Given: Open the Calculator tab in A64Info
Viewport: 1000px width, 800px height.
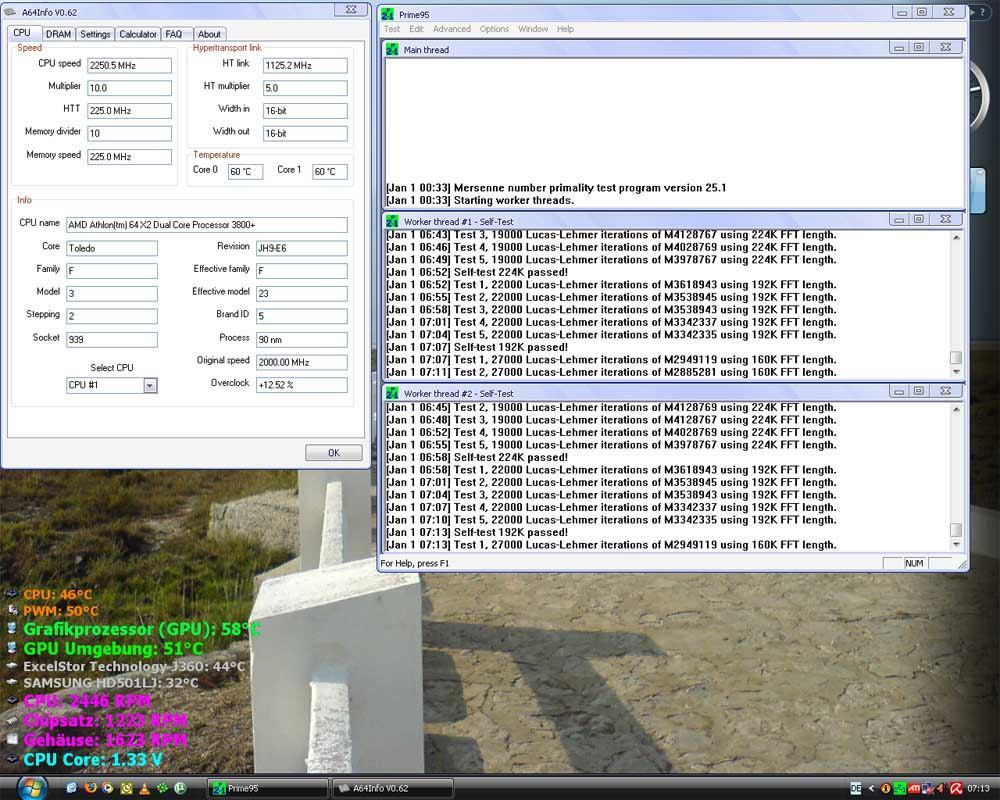Looking at the screenshot, I should [x=138, y=34].
